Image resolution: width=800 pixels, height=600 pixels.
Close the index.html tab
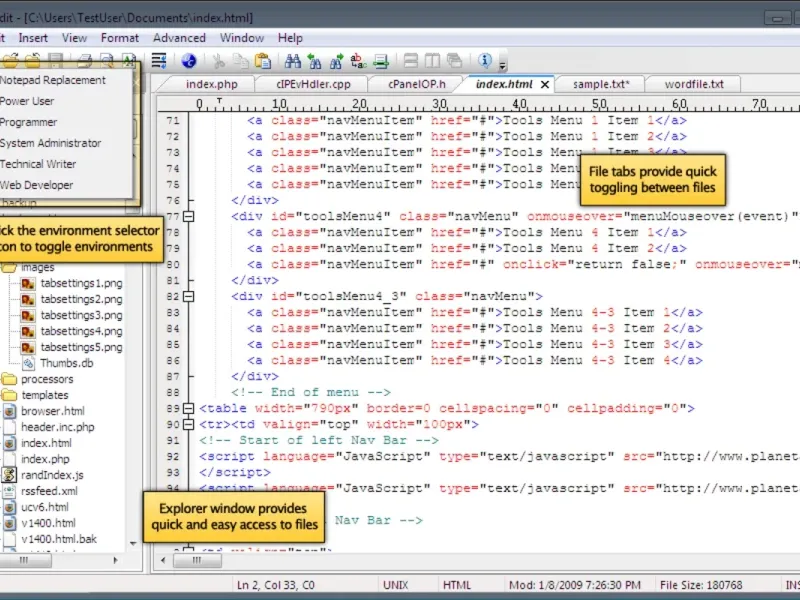(x=545, y=85)
